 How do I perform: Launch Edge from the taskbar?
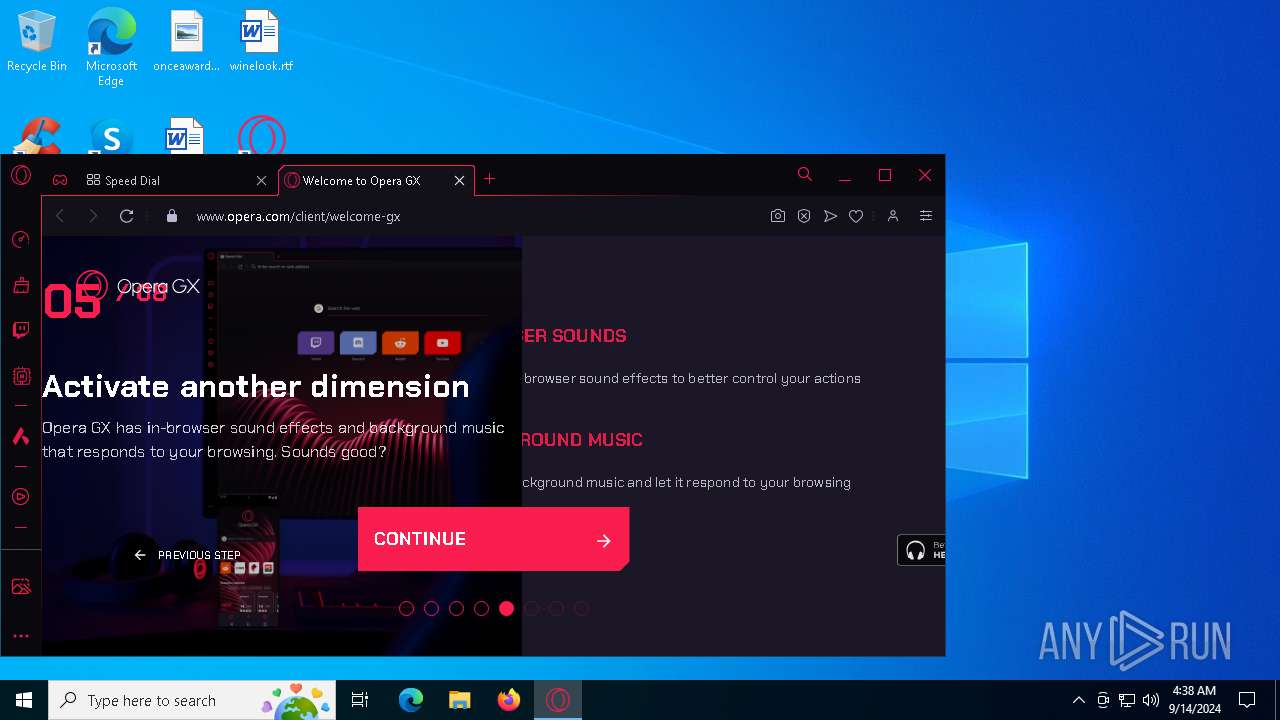[x=411, y=700]
